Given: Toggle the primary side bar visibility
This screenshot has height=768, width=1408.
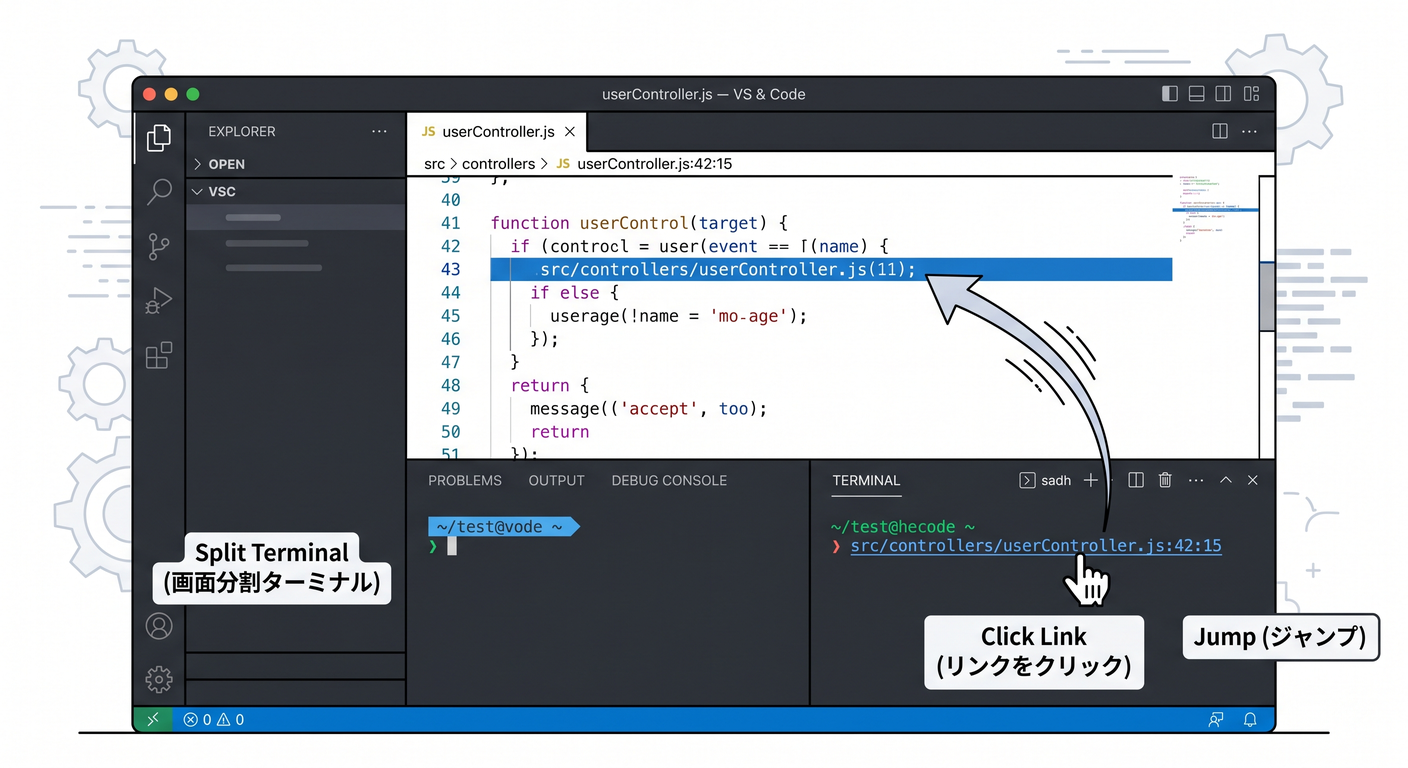Looking at the screenshot, I should 1170,94.
